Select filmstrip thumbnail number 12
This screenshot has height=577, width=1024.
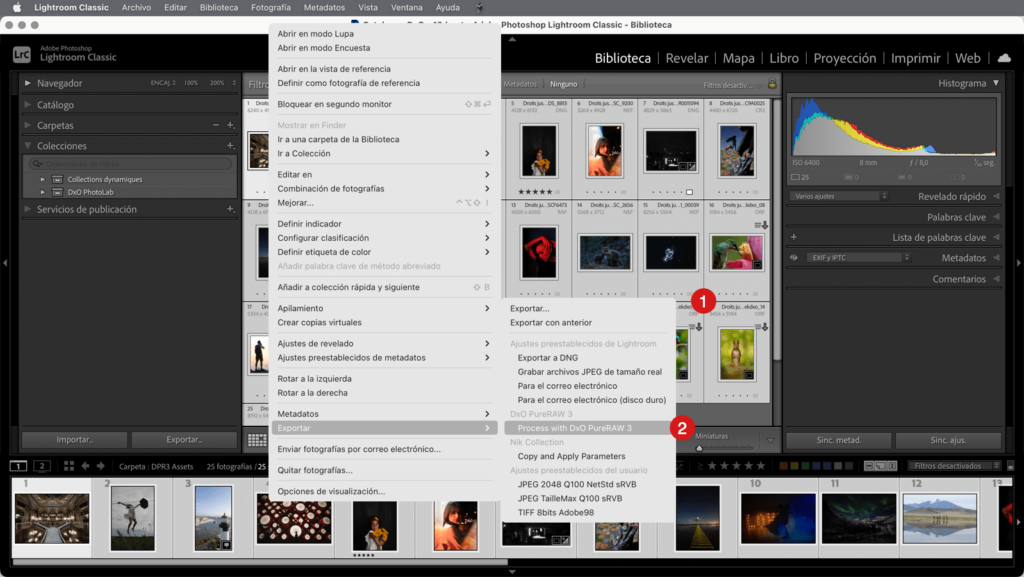click(939, 518)
